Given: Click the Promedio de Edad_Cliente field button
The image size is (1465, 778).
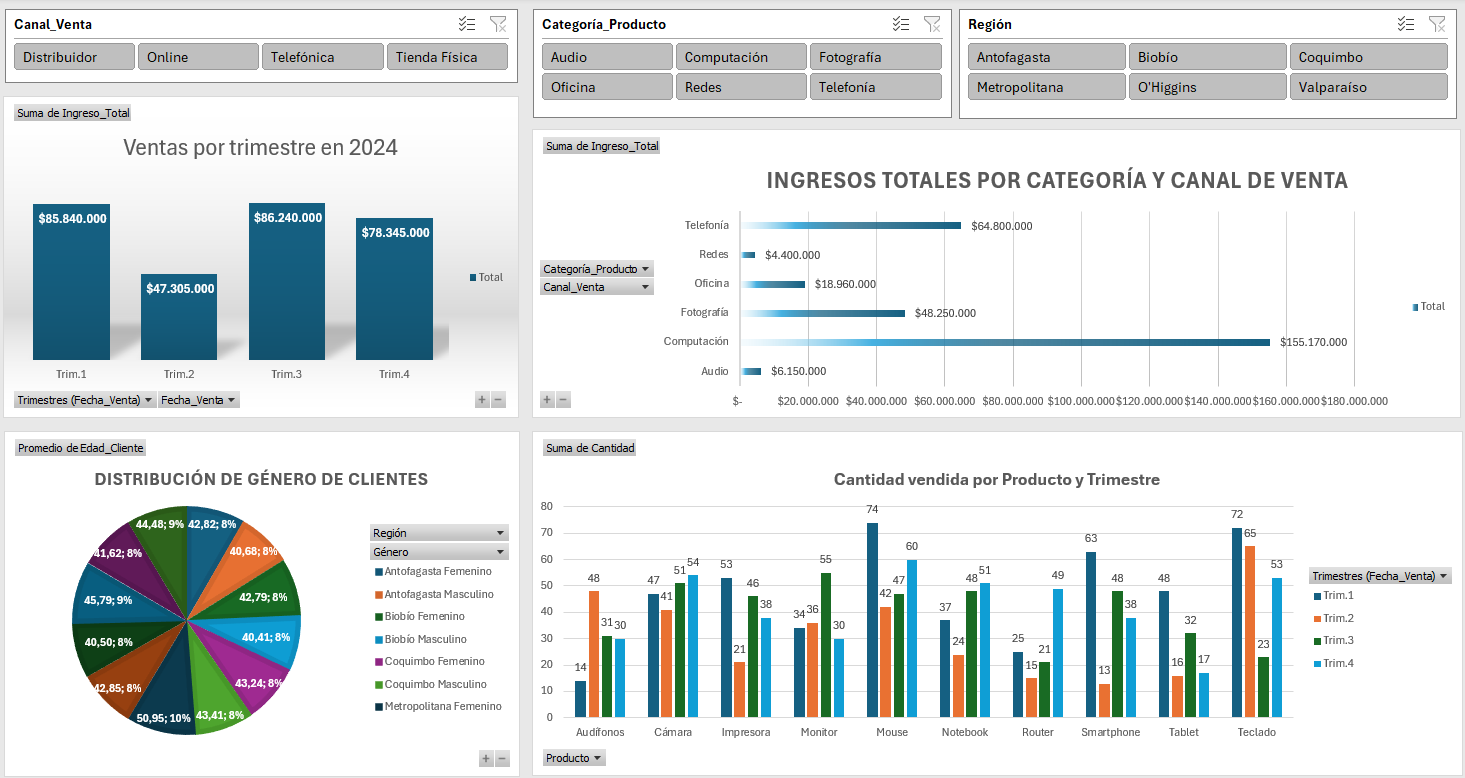Looking at the screenshot, I should tap(80, 447).
